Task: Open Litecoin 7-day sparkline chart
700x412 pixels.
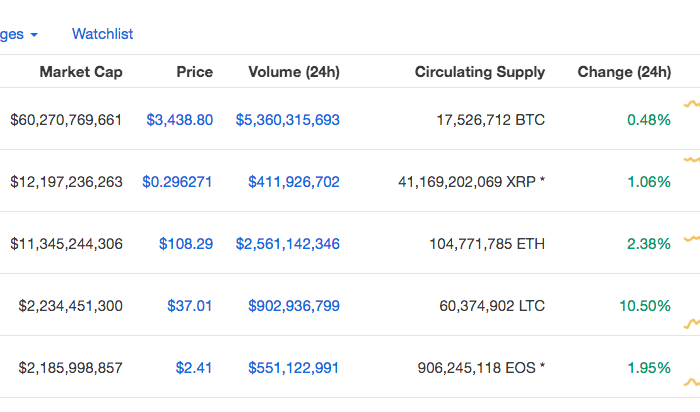Action: coord(692,323)
